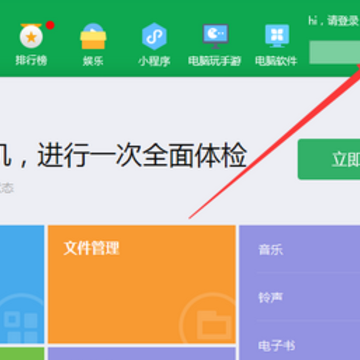360x360 pixels.
Task: Open the purple tile beneath 文件管理
Action: pyautogui.click(x=142, y=354)
